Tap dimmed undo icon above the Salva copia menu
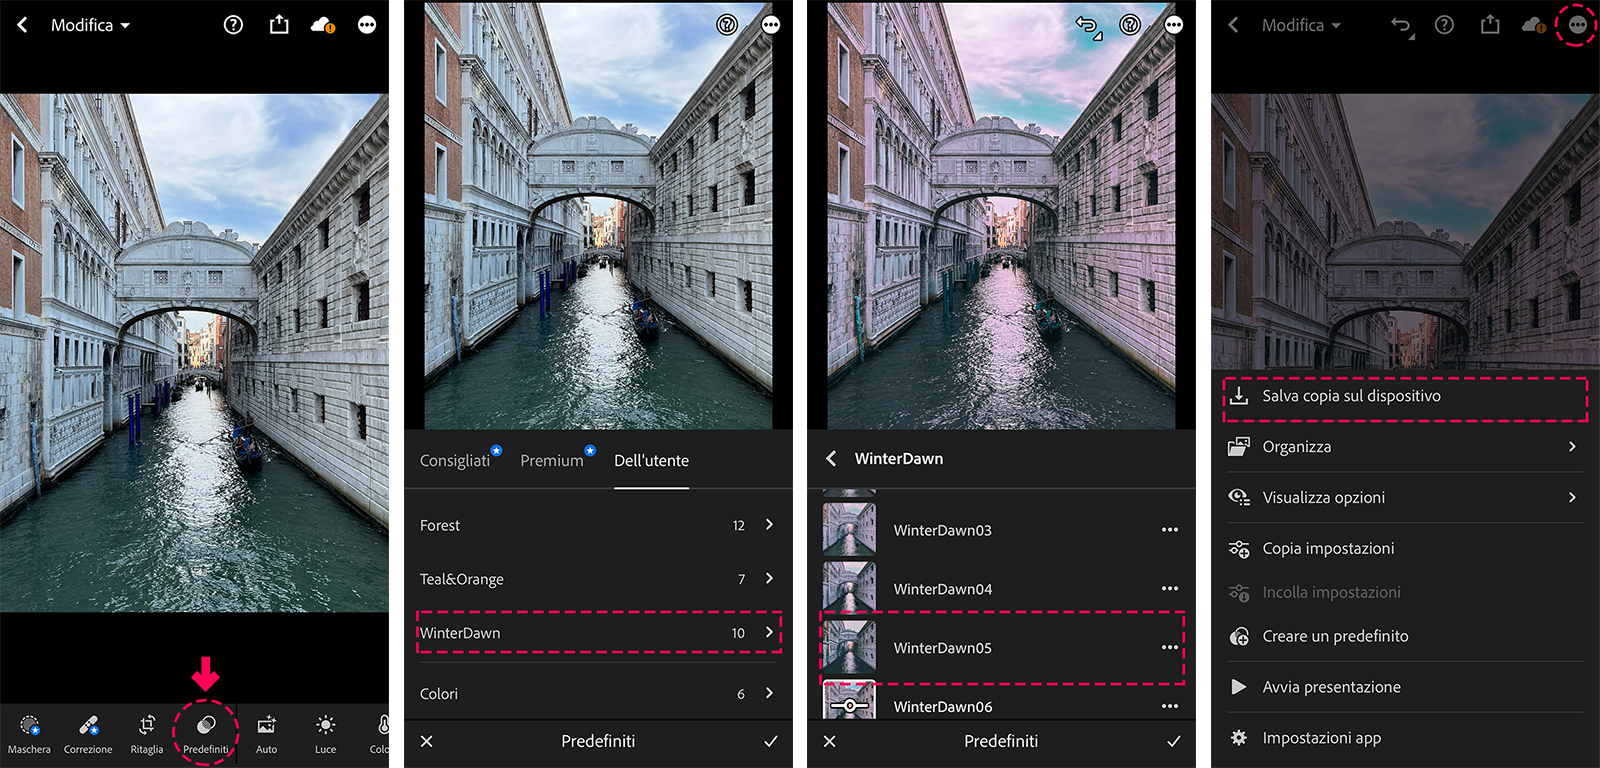 click(1403, 27)
